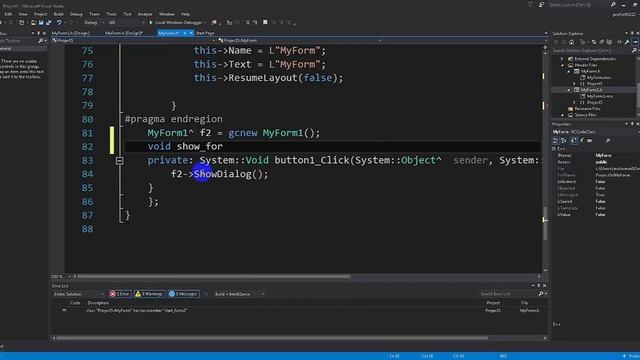Sort Error List by Description column
640x360 pixels.
pos(98,303)
